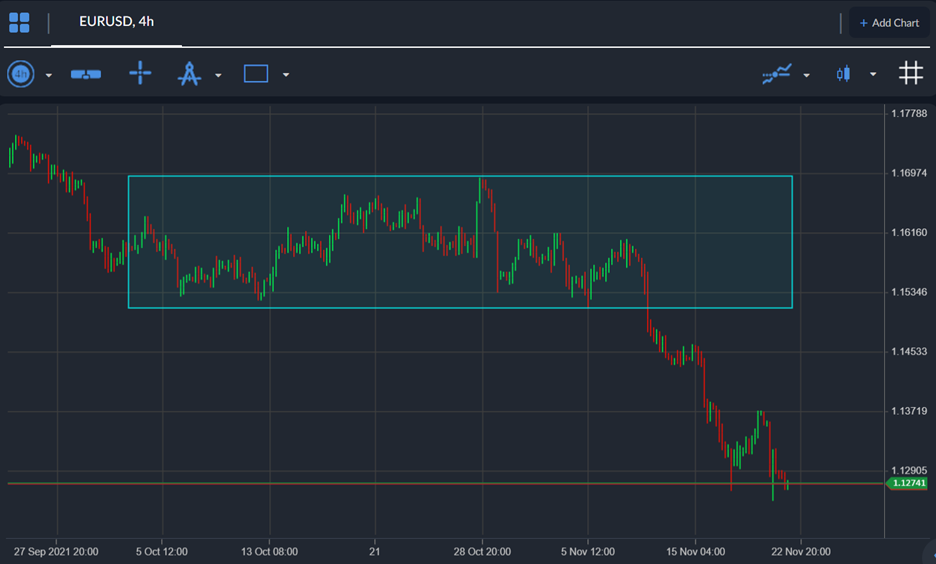The height and width of the screenshot is (564, 936).
Task: Click the 1.16974 price axis label
Action: 909,173
